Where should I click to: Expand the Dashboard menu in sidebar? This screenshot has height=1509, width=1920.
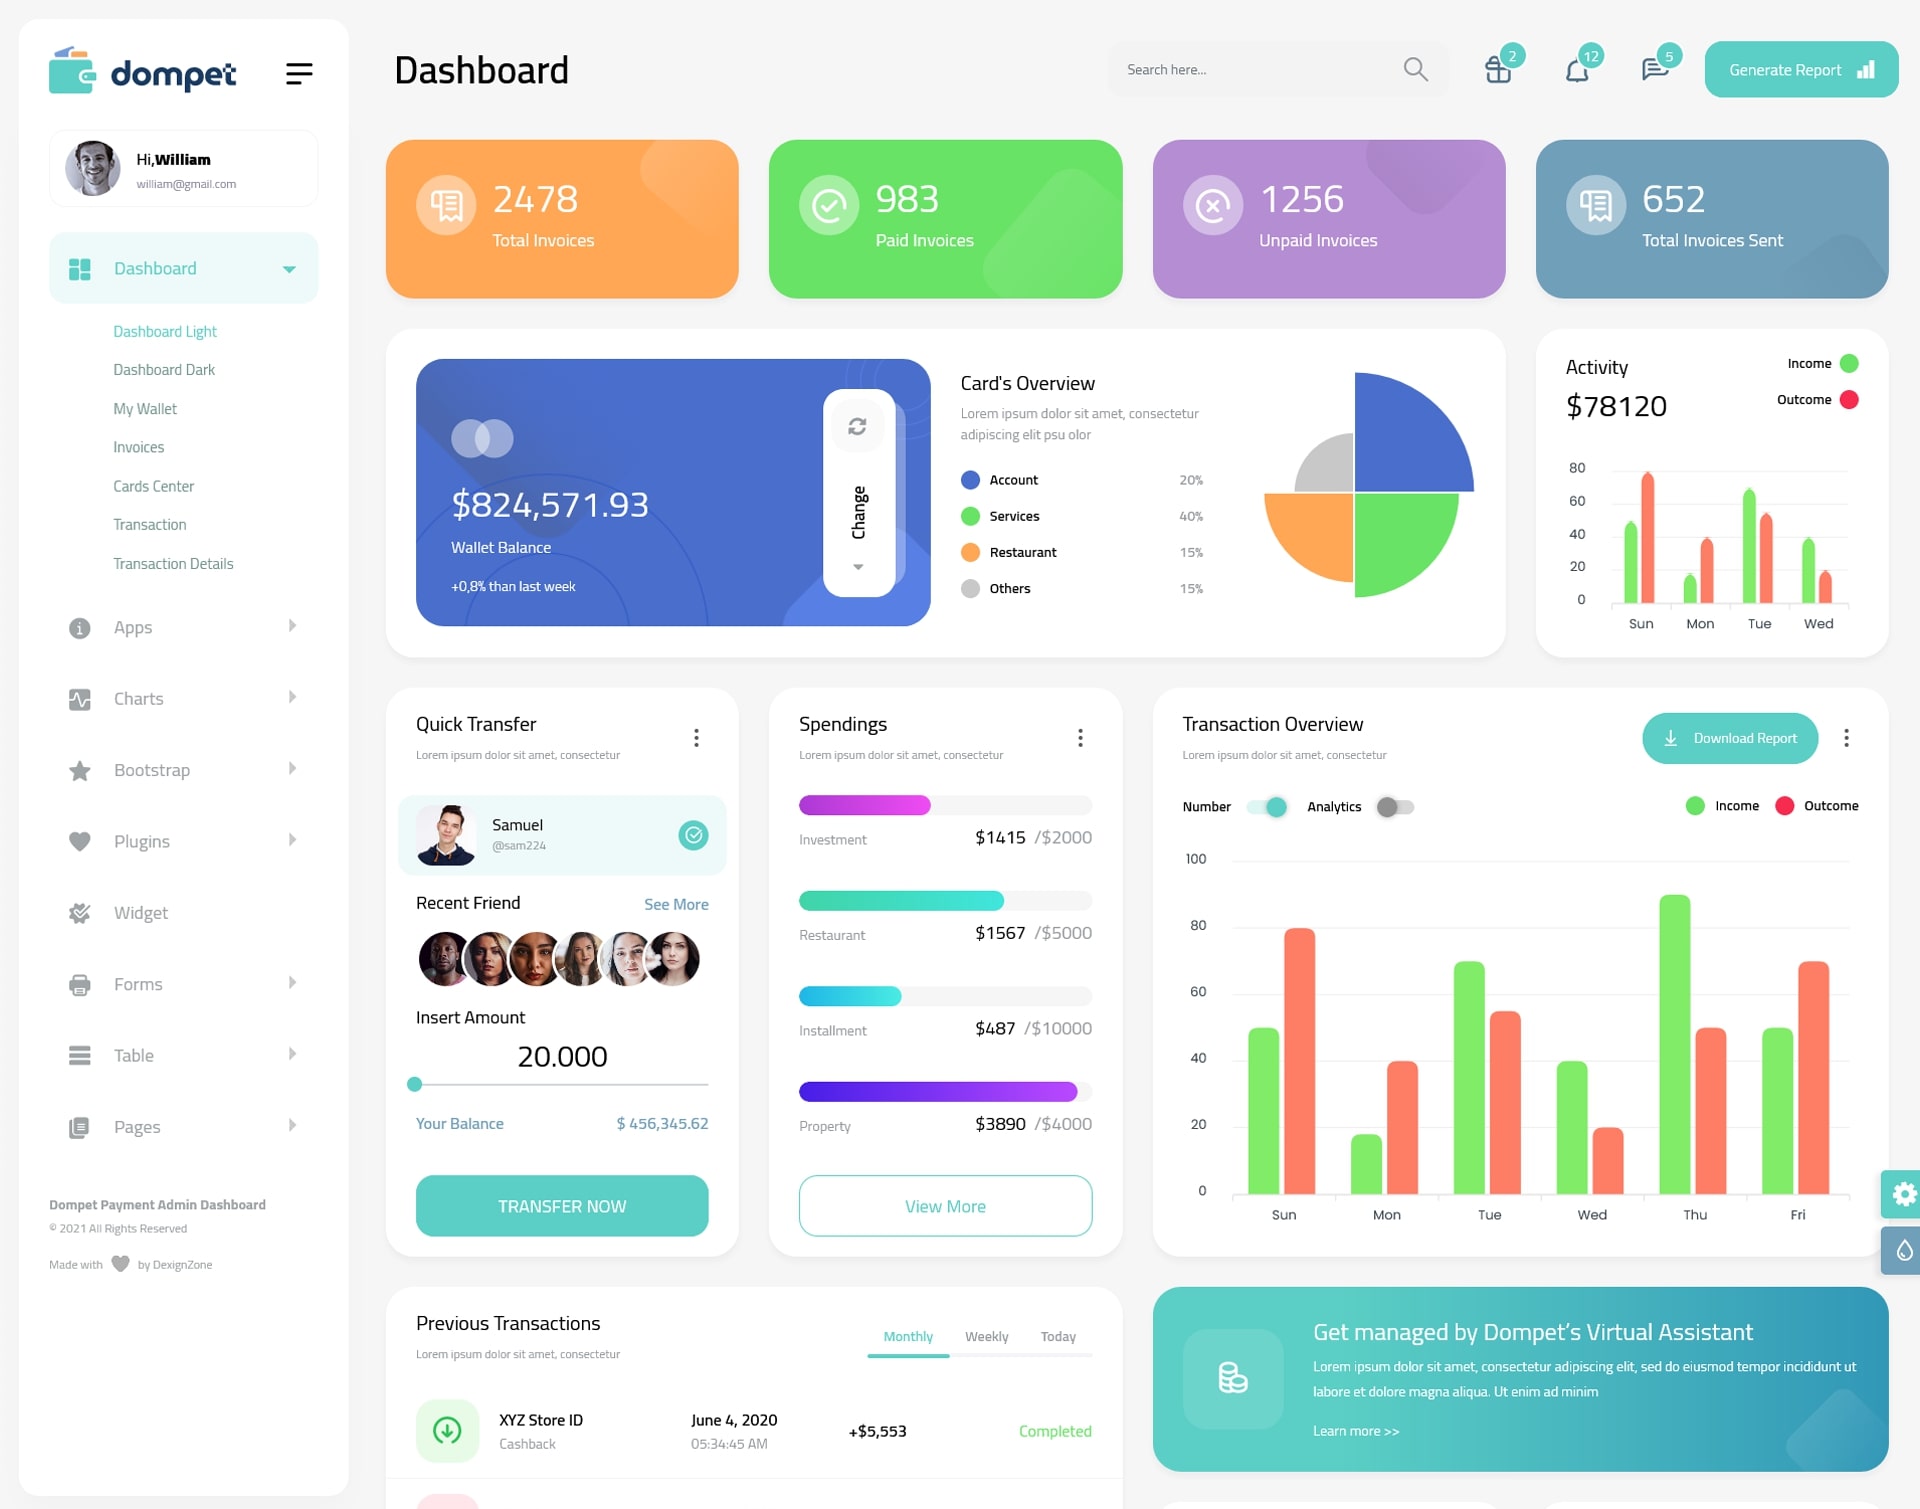pyautogui.click(x=285, y=270)
